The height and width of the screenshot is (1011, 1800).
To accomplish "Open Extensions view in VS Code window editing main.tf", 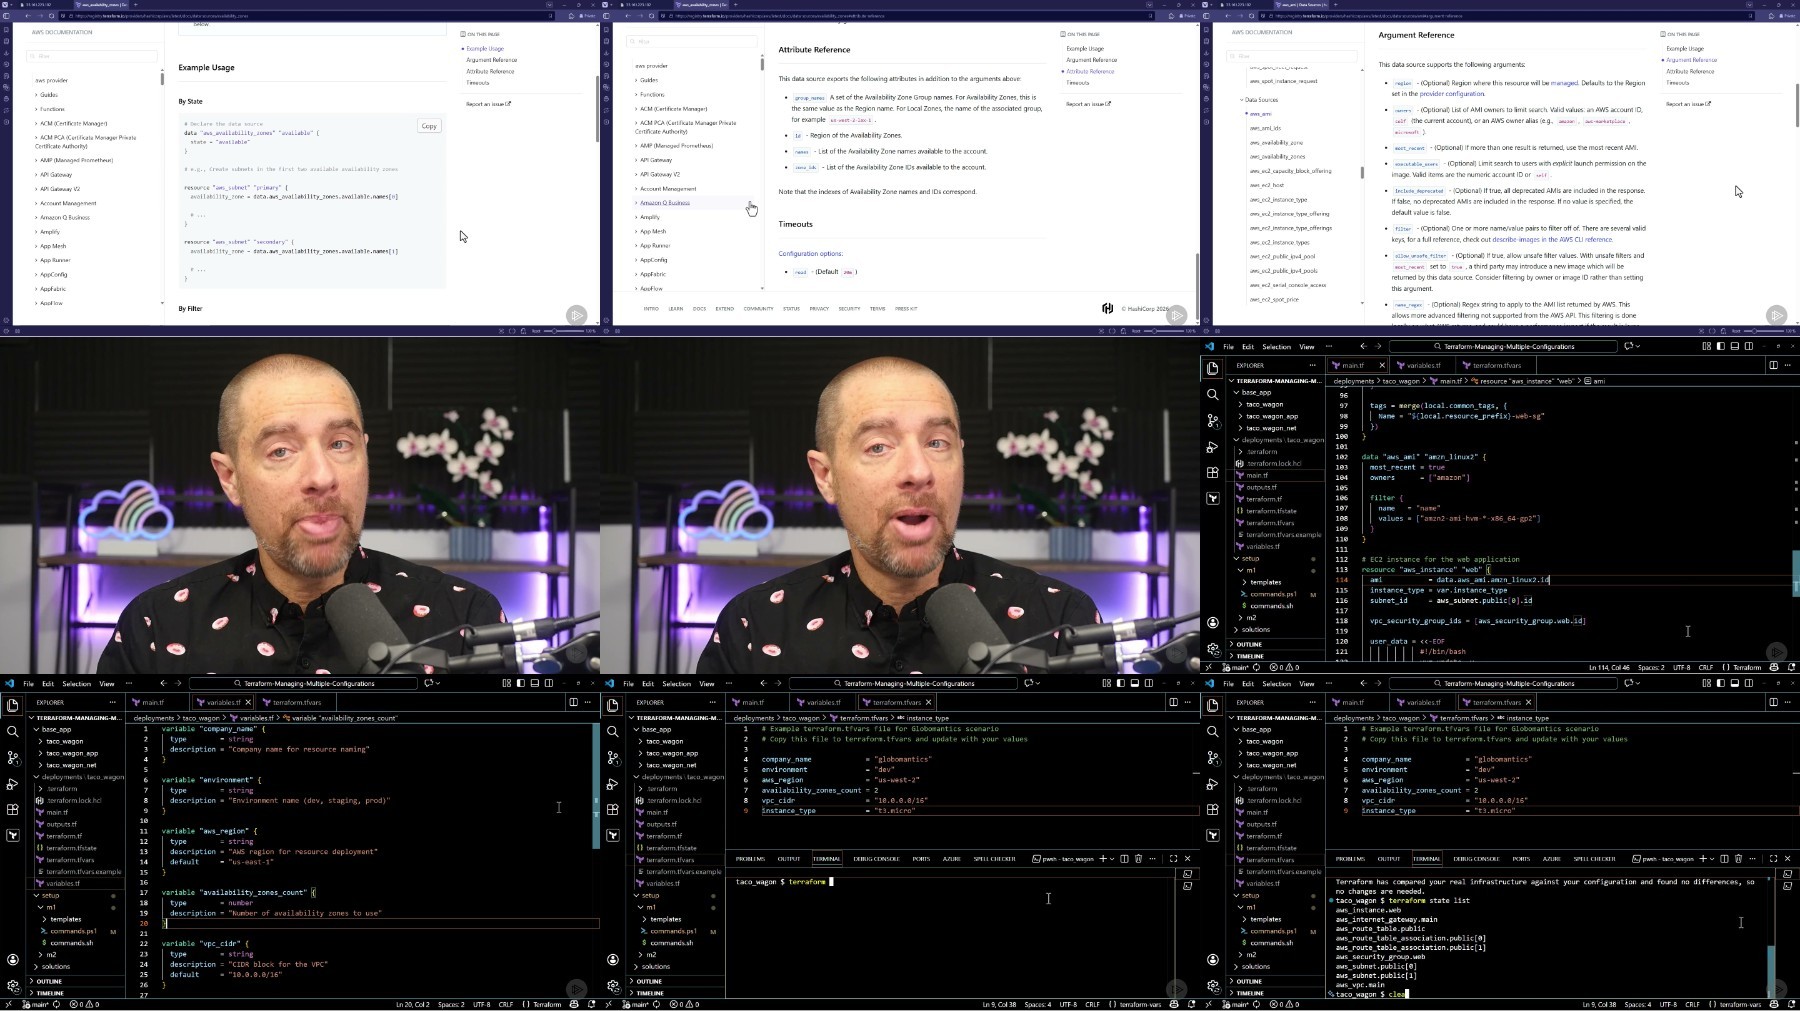I will point(1213,472).
